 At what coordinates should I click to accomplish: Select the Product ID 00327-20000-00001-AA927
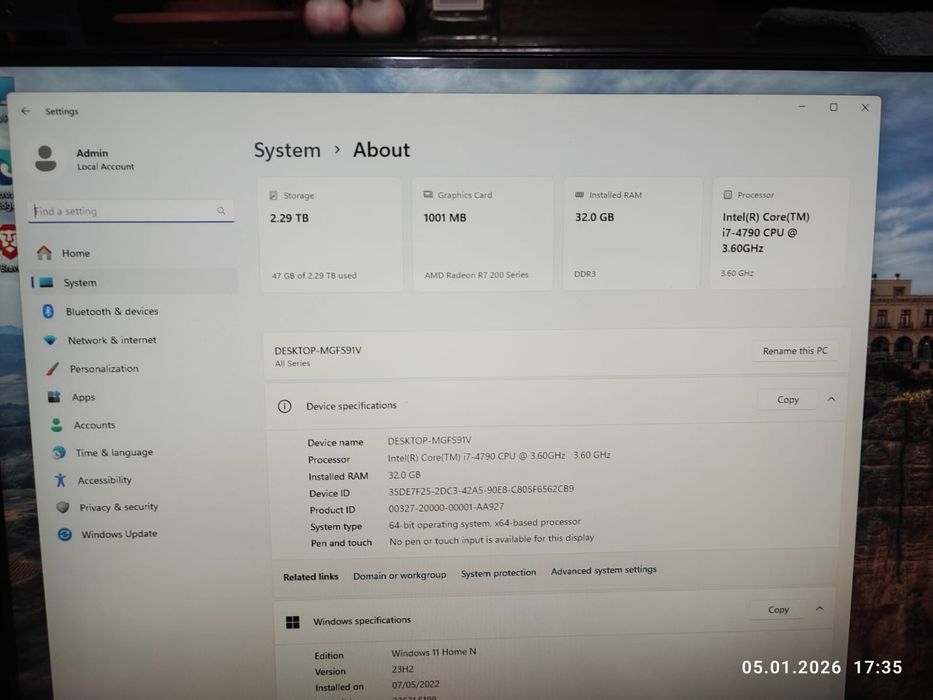pos(446,508)
